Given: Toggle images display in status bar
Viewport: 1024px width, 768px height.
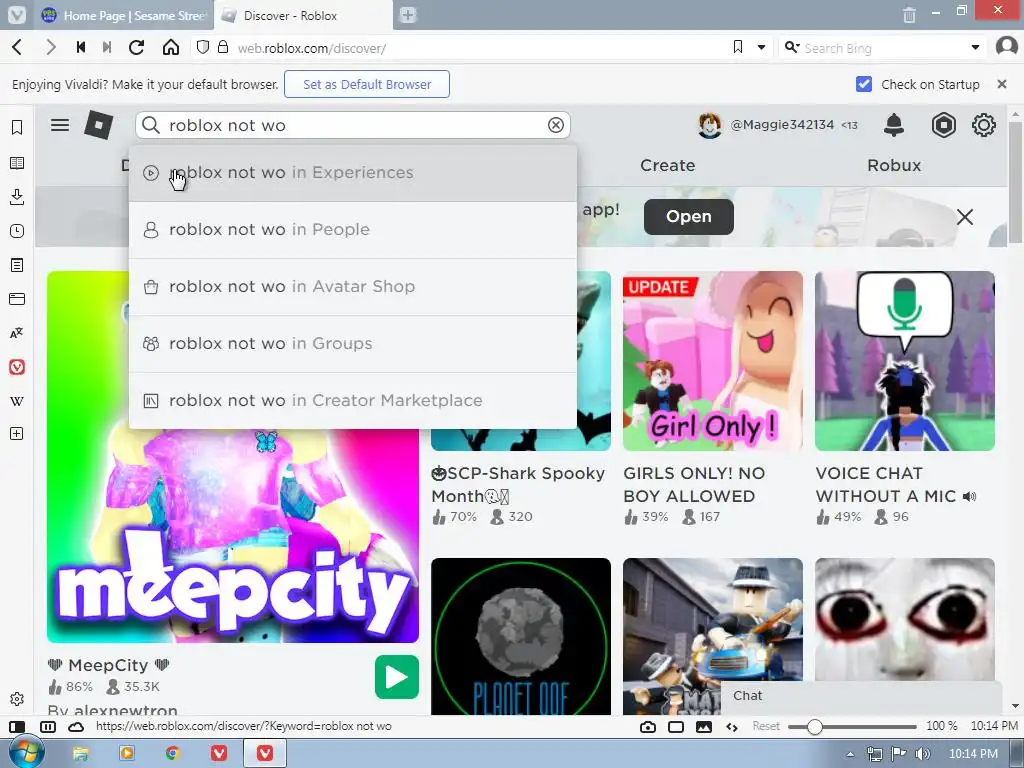Looking at the screenshot, I should point(704,727).
